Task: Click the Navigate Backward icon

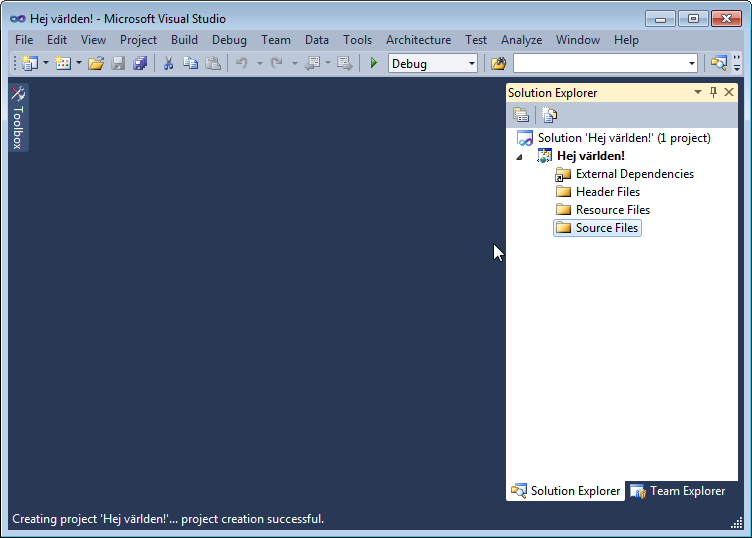Action: pyautogui.click(x=313, y=63)
